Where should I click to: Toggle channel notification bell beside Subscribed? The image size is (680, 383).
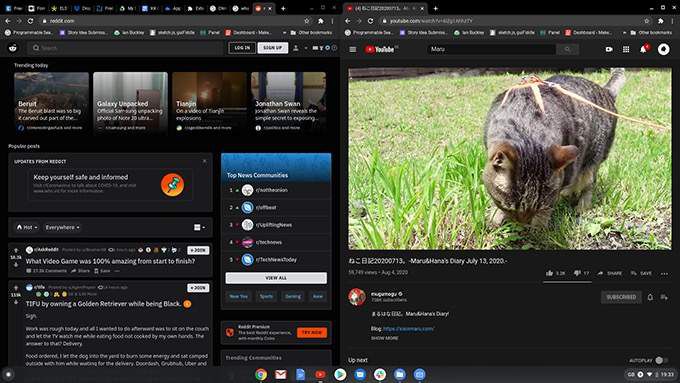pos(650,297)
